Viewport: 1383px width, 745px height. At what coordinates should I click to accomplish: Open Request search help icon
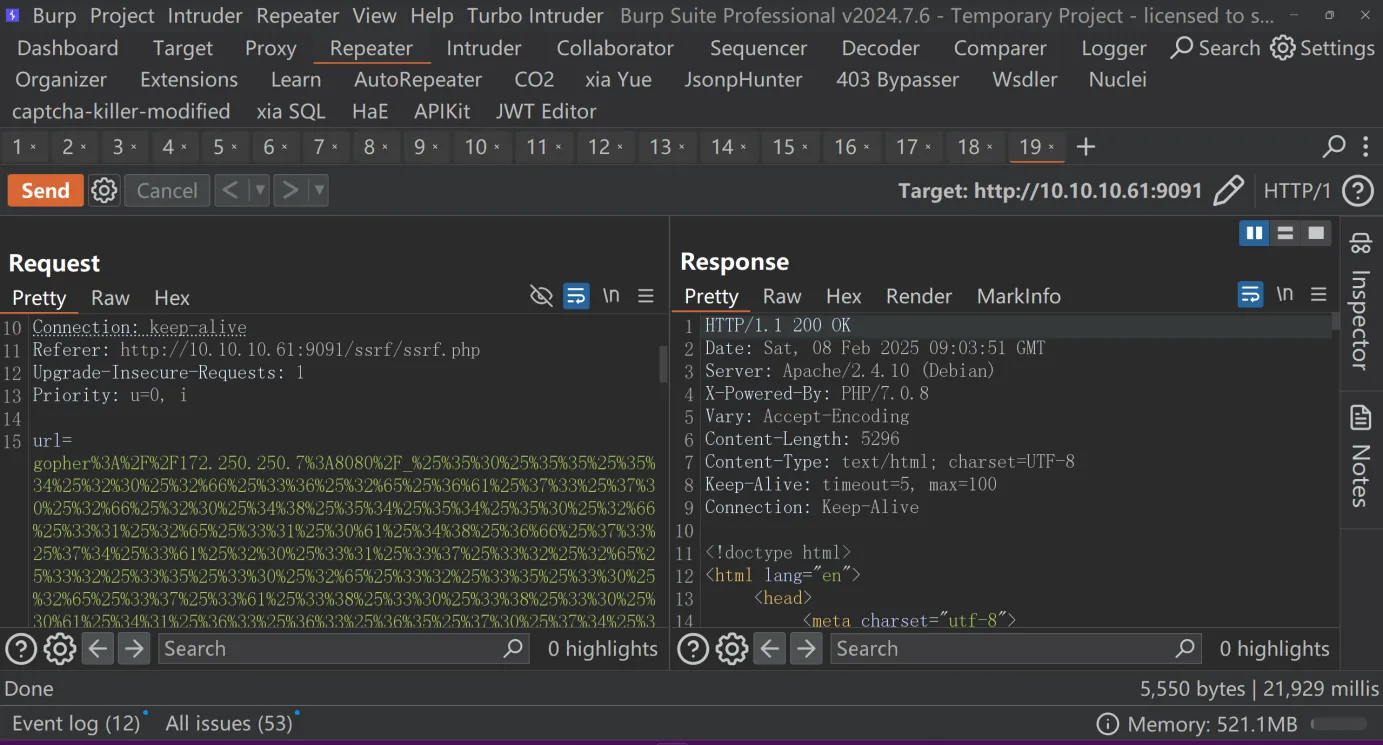pyautogui.click(x=21, y=649)
